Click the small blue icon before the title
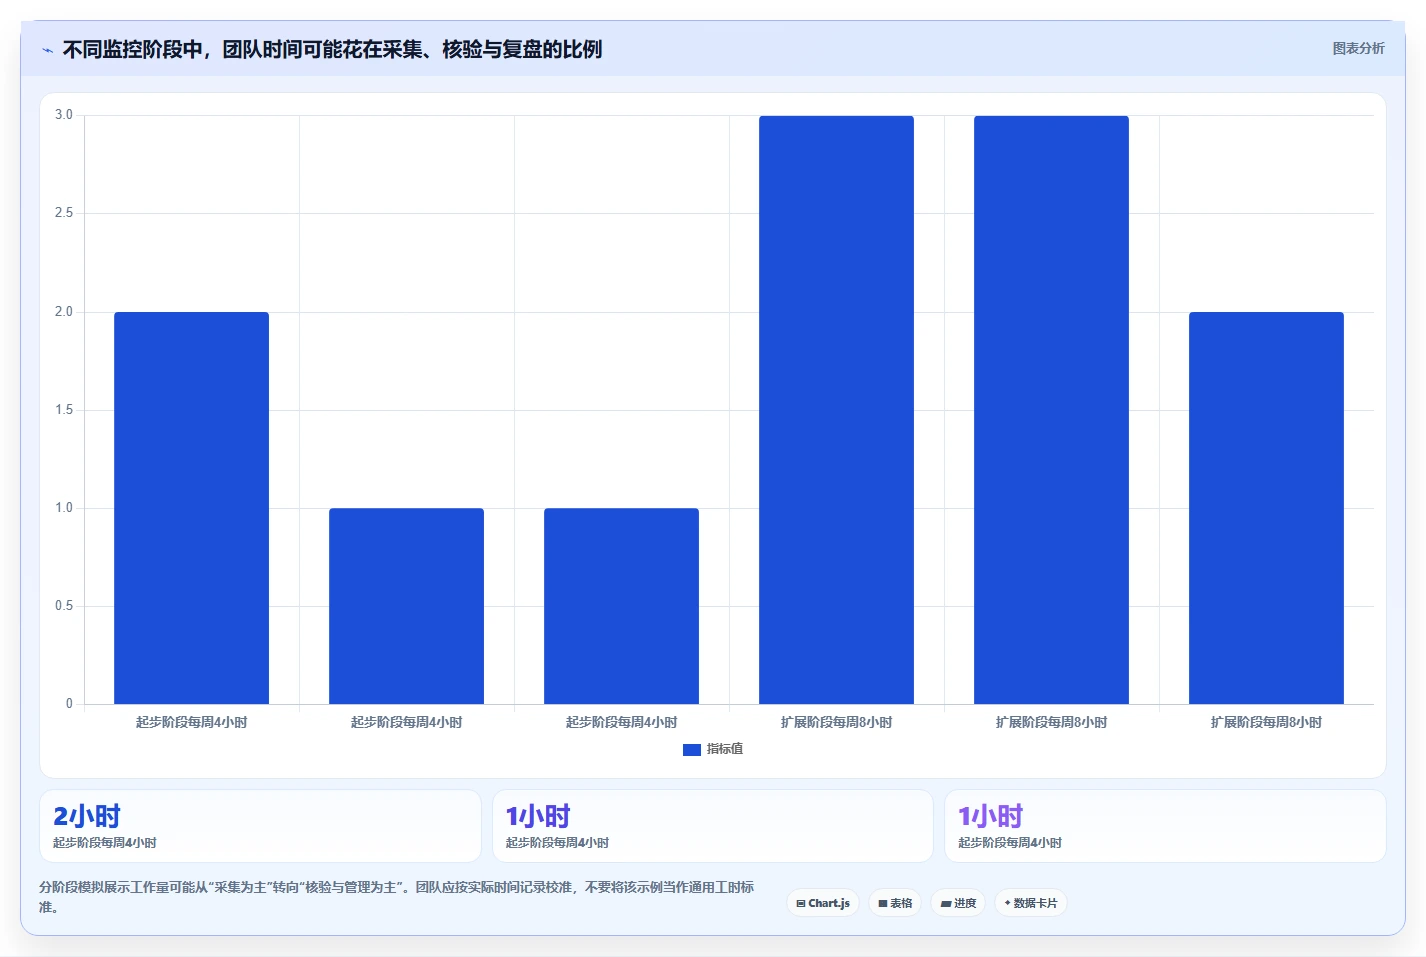This screenshot has width=1426, height=957. 47,50
